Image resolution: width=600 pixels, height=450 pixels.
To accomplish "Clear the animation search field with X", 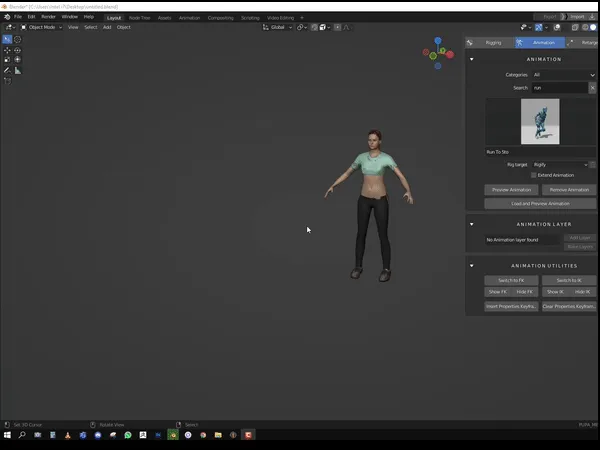I will (x=592, y=88).
